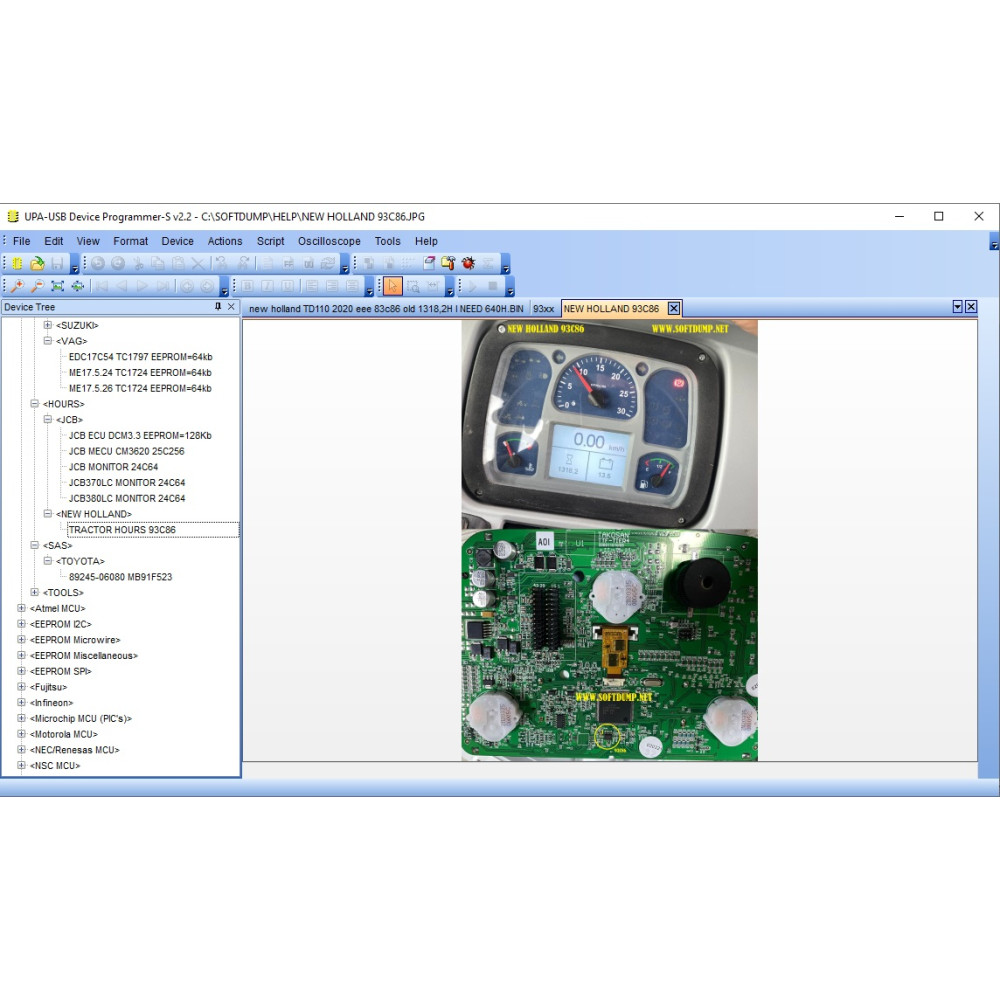This screenshot has width=1000, height=1000.
Task: Select the Microchip MCU (PIC's) entry
Action: tap(80, 718)
